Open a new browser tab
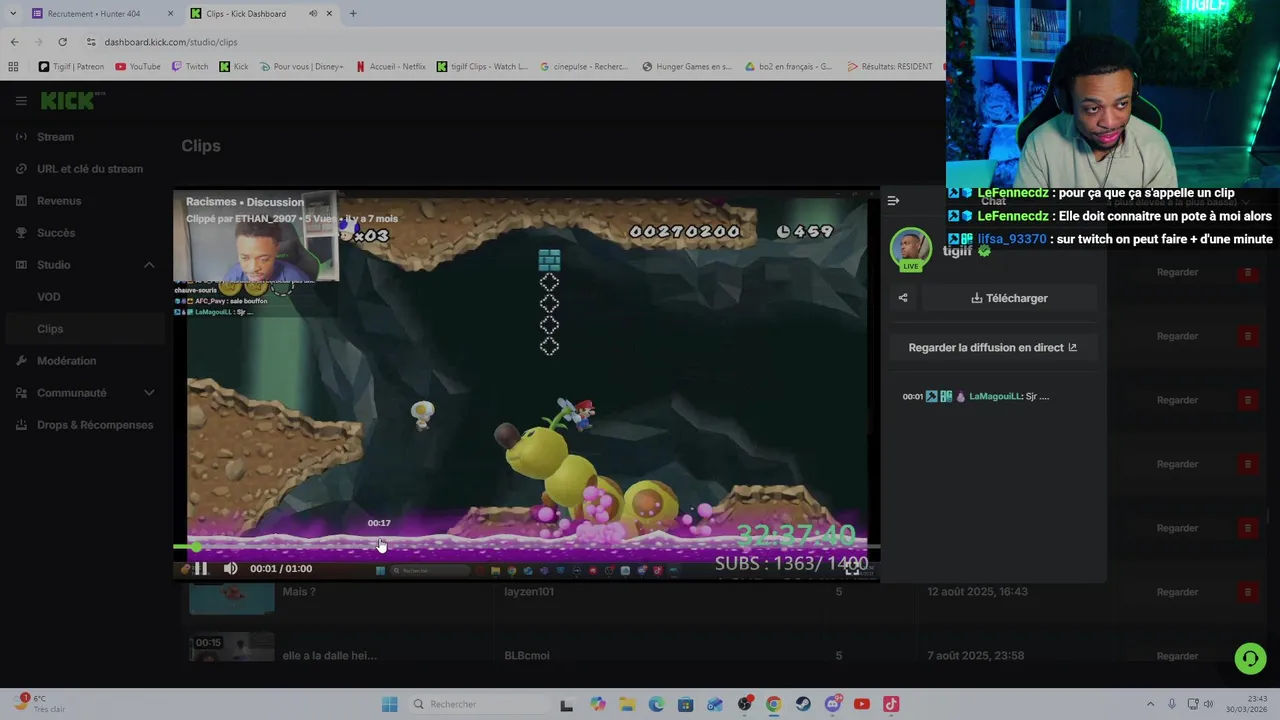 353,14
